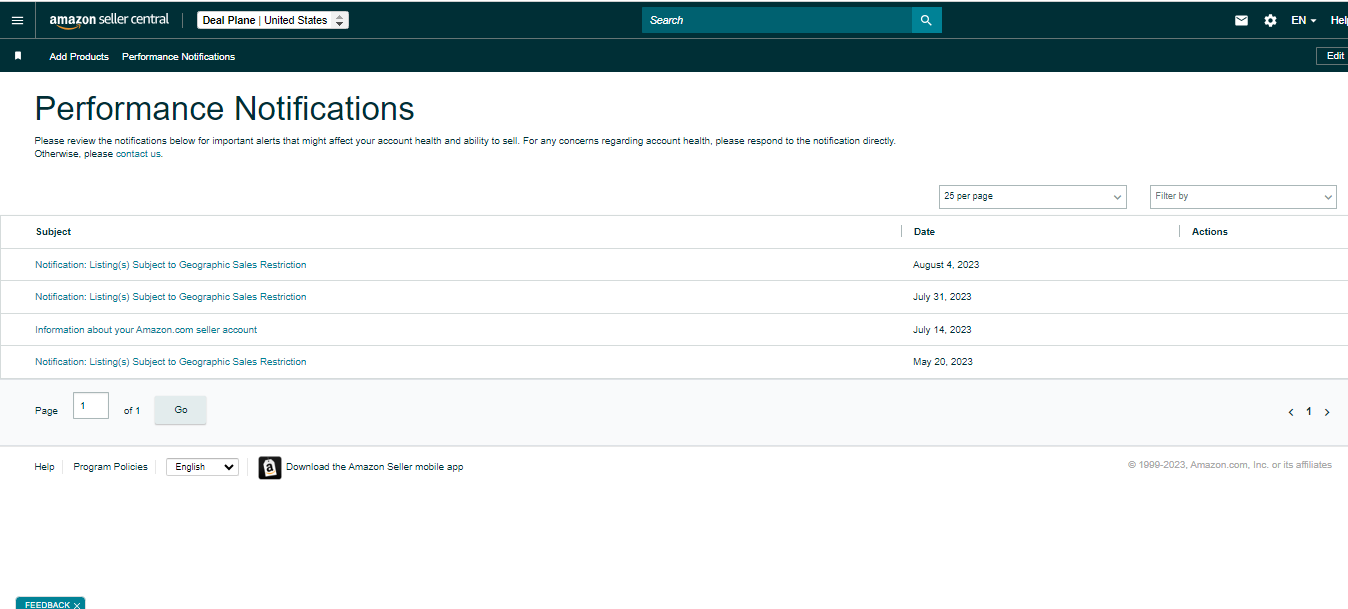Open the mail messages icon
Viewport: 1348px width, 609px height.
pyautogui.click(x=1241, y=20)
